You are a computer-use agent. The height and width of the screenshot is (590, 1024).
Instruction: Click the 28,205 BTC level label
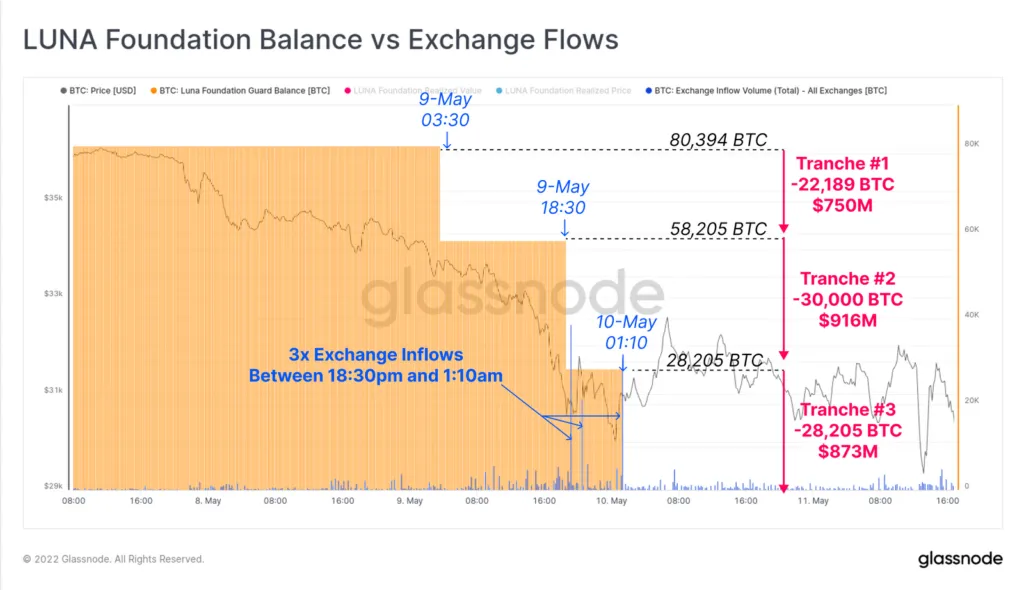pos(714,361)
